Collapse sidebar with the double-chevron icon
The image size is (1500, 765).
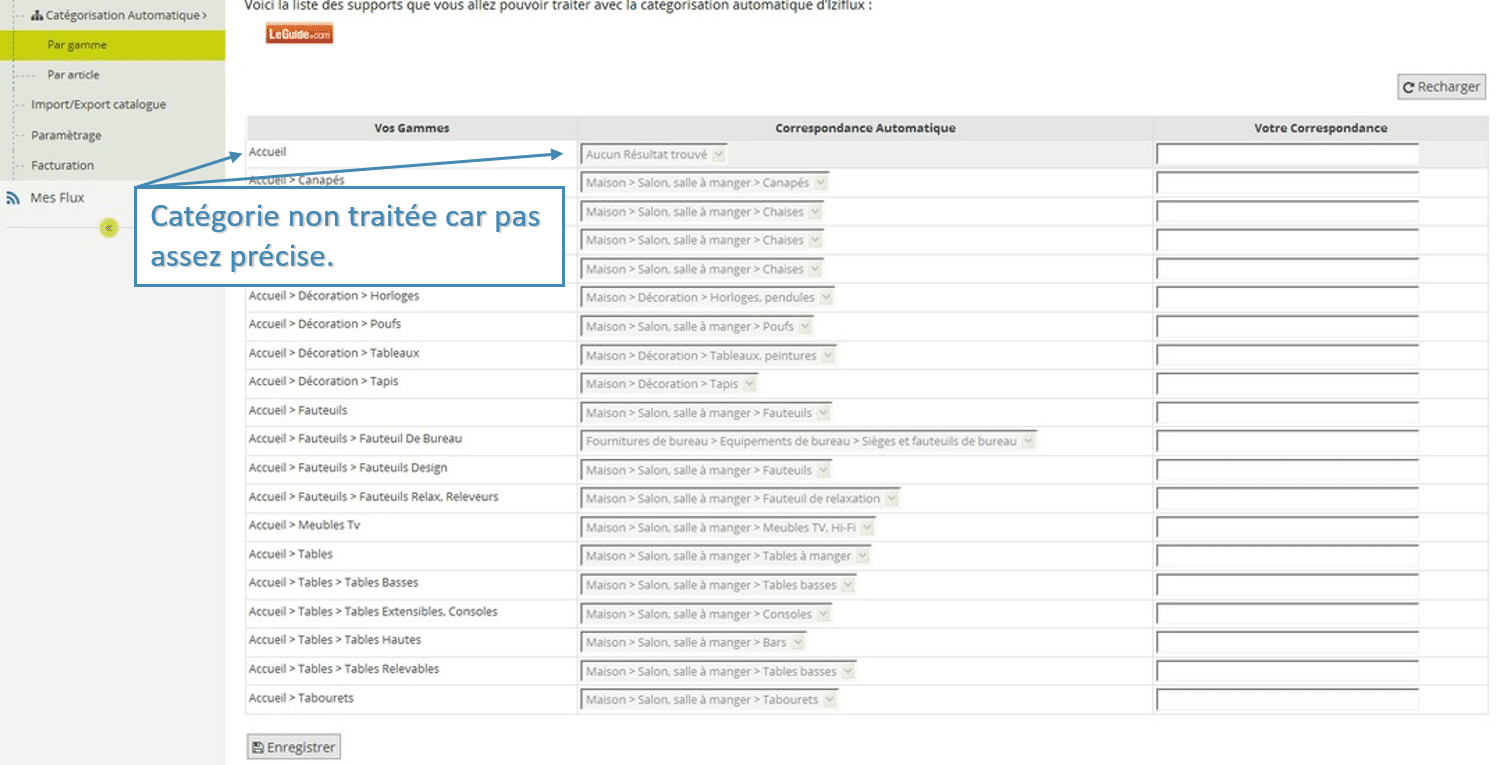(108, 228)
